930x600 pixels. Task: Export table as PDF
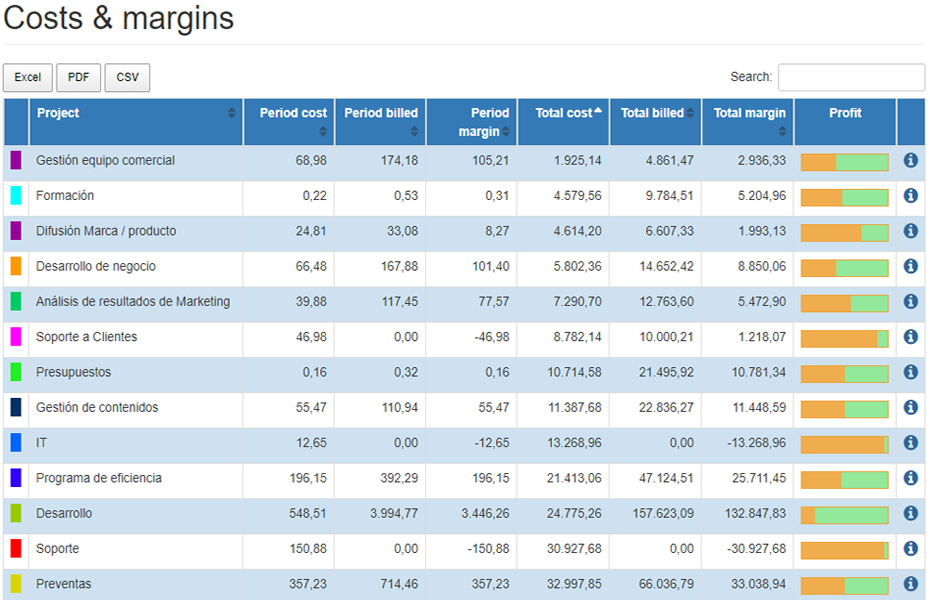click(78, 78)
